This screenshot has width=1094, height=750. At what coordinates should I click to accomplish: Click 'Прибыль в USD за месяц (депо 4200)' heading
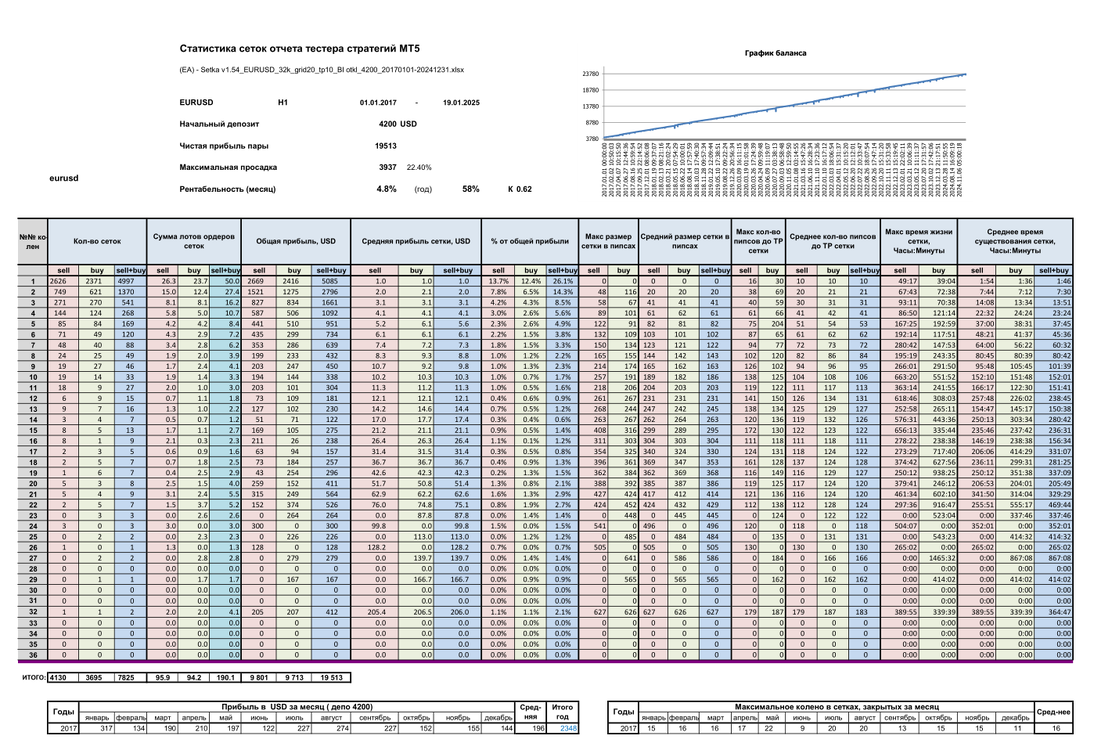click(x=297, y=707)
